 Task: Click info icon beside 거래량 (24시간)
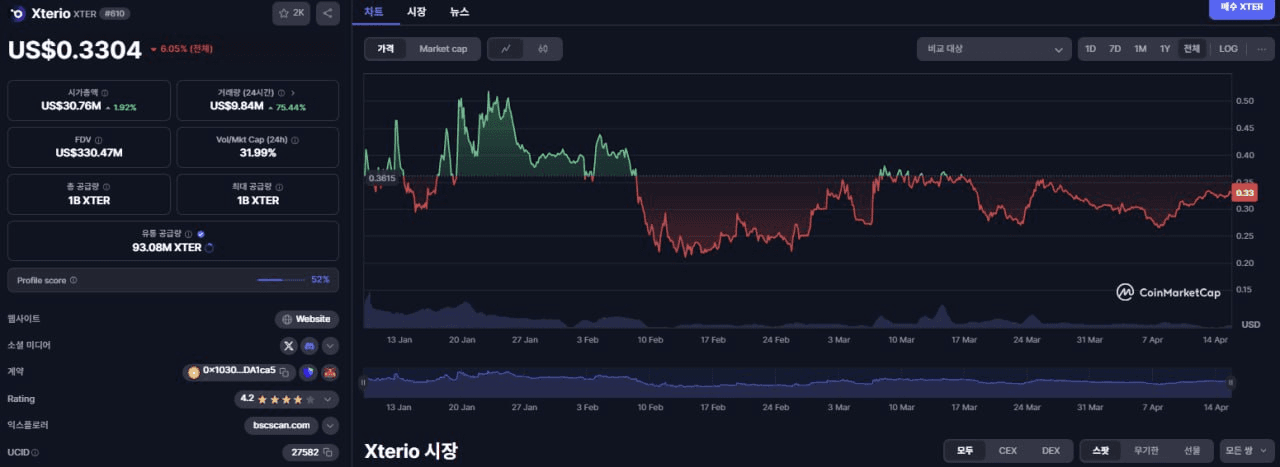click(x=280, y=92)
